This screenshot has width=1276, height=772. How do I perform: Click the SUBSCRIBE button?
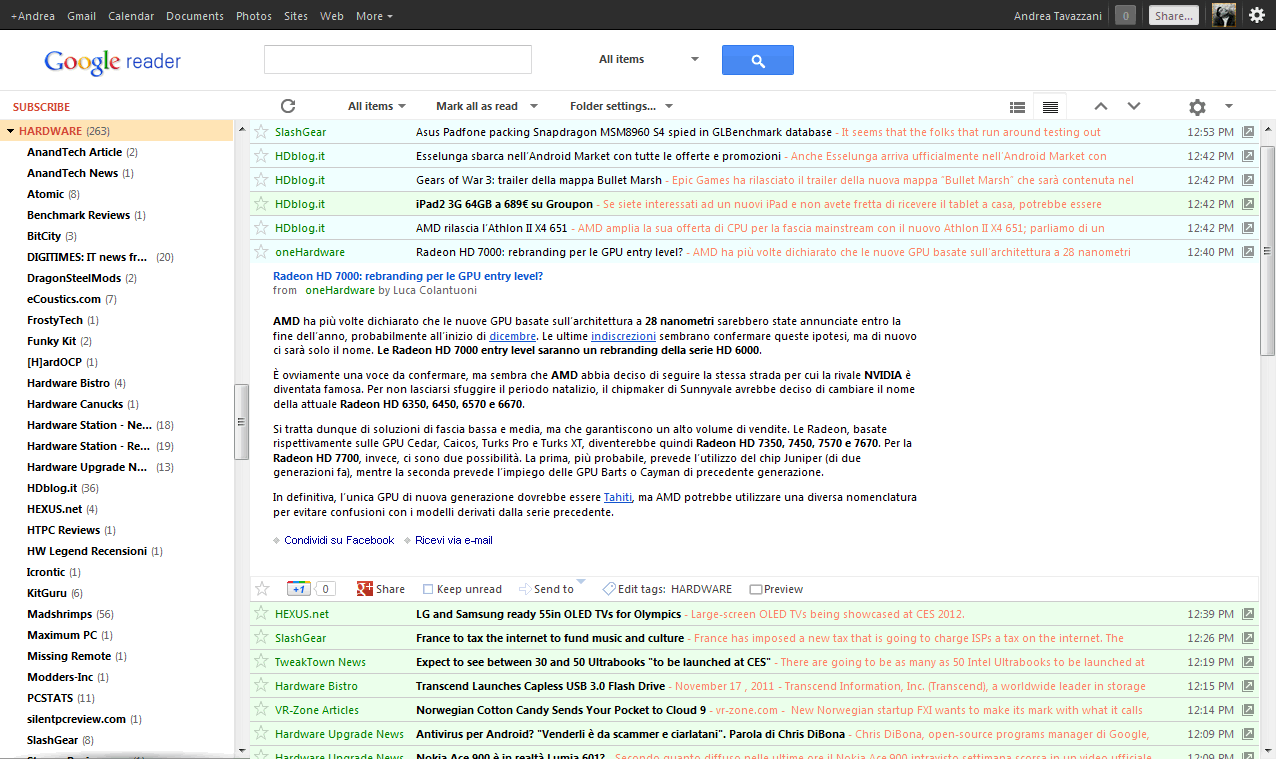(41, 107)
